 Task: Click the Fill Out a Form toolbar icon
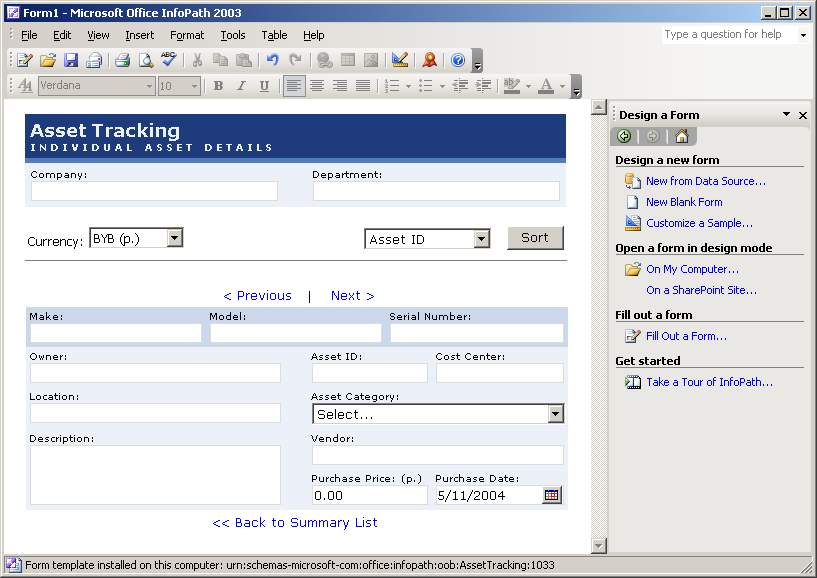(24, 60)
